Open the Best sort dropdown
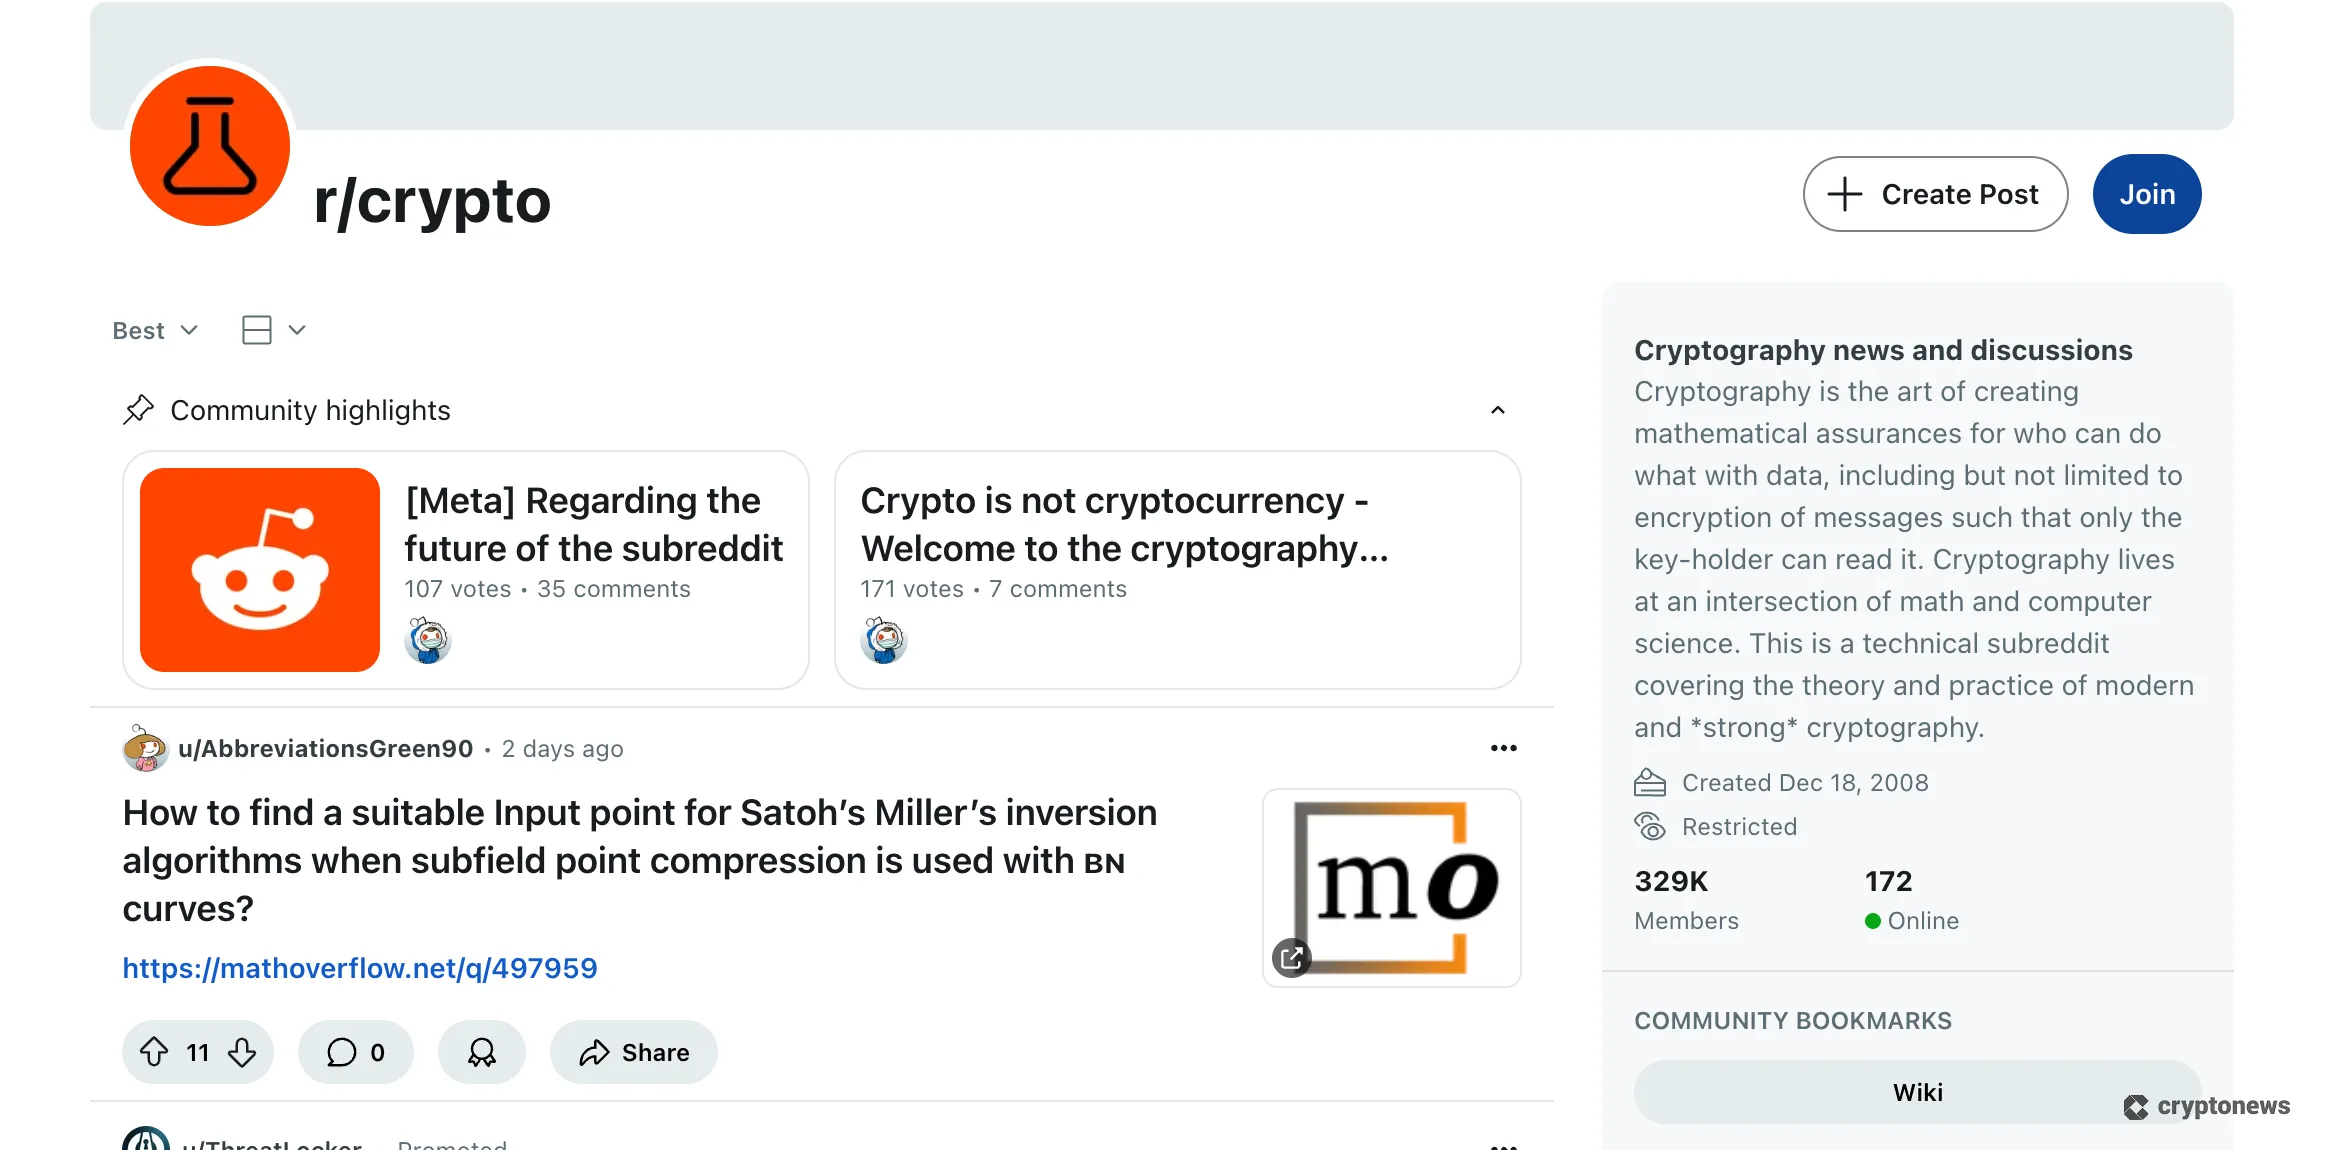The height and width of the screenshot is (1150, 2326). click(155, 330)
